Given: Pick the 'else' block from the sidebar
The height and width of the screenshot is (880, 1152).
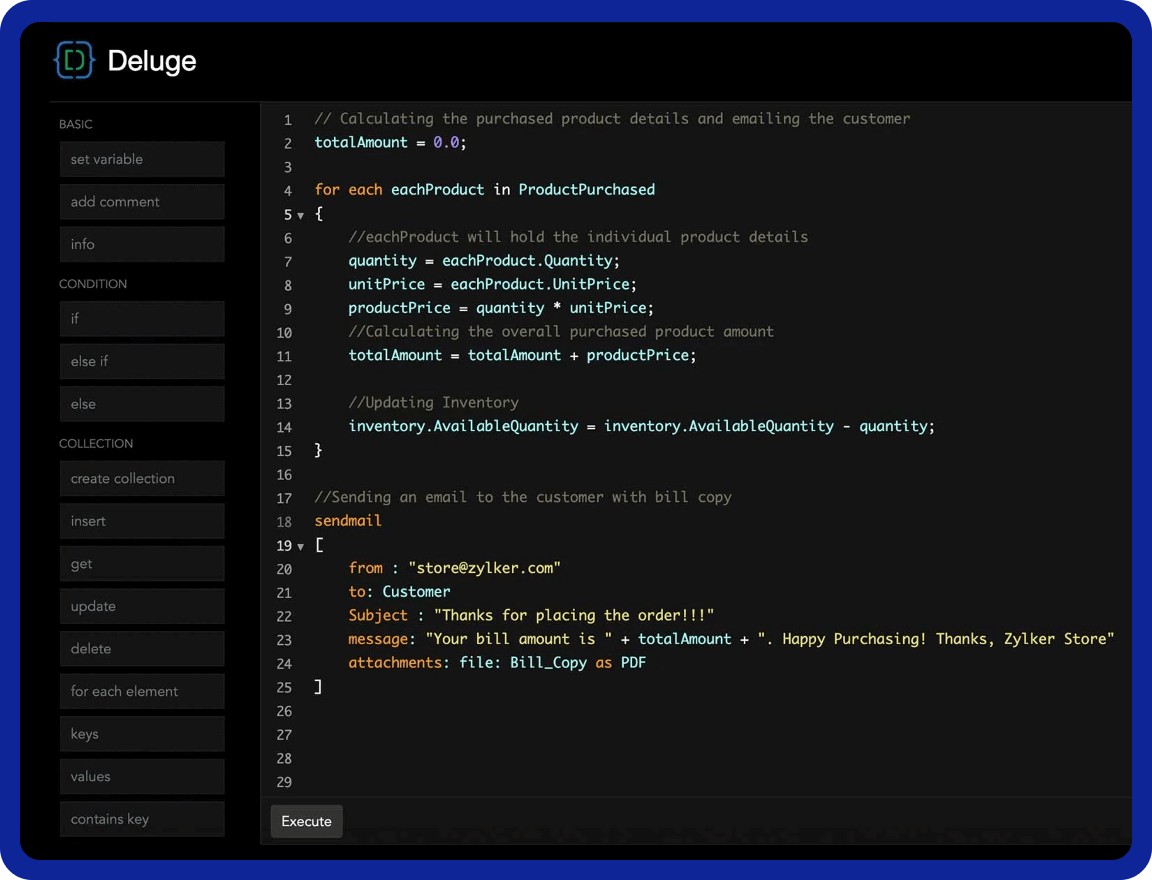Looking at the screenshot, I should point(142,404).
